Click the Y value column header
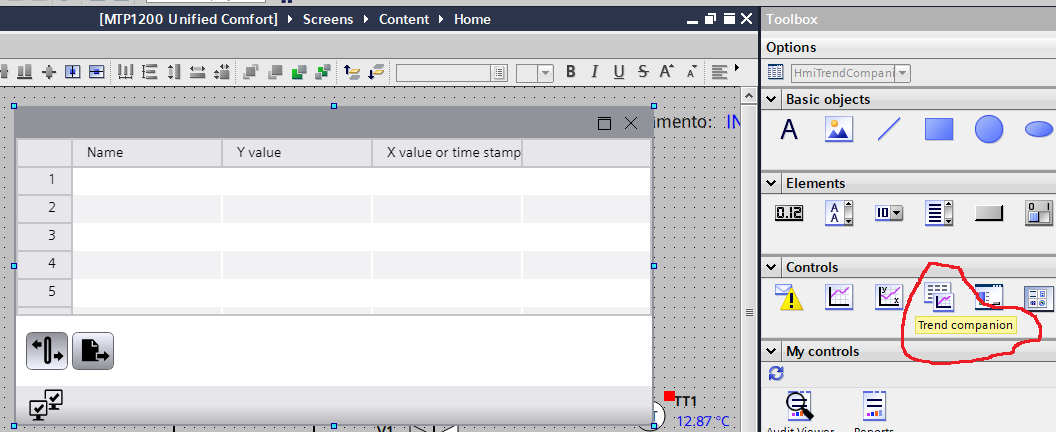Screen dimensions: 1056x432 coord(297,153)
